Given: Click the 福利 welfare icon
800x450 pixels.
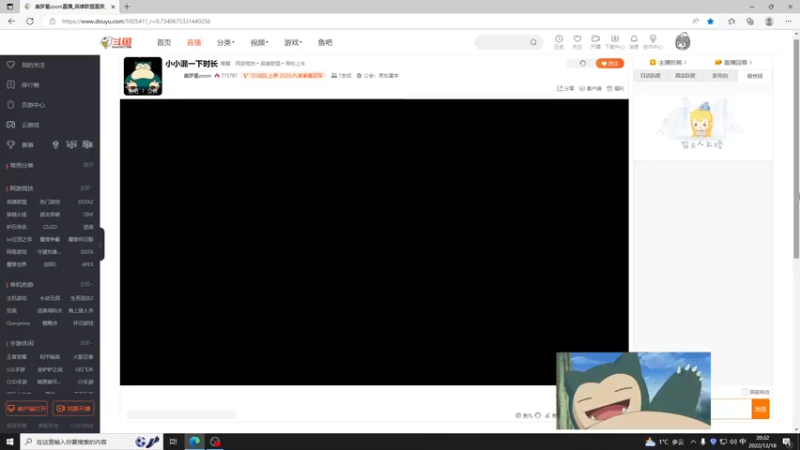Looking at the screenshot, I should pos(615,88).
